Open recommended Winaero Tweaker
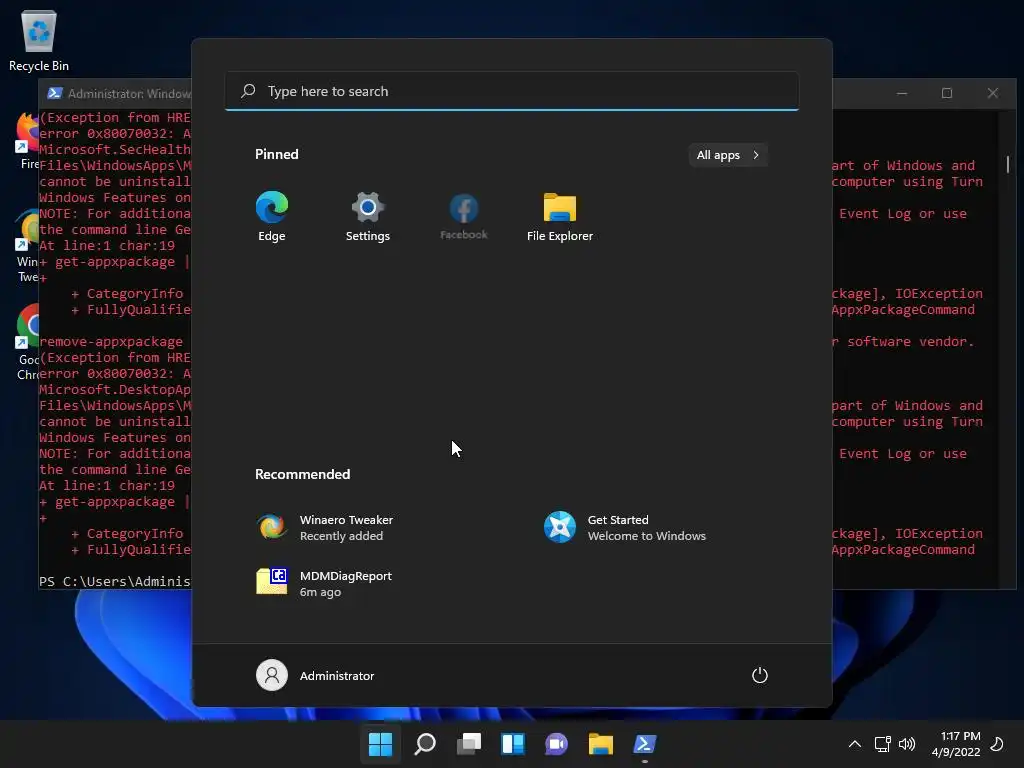 click(x=327, y=528)
